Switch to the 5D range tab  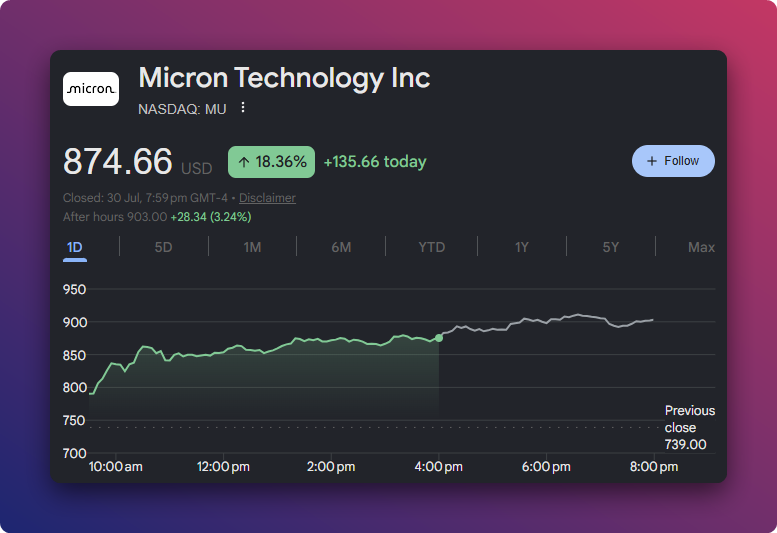coord(164,247)
